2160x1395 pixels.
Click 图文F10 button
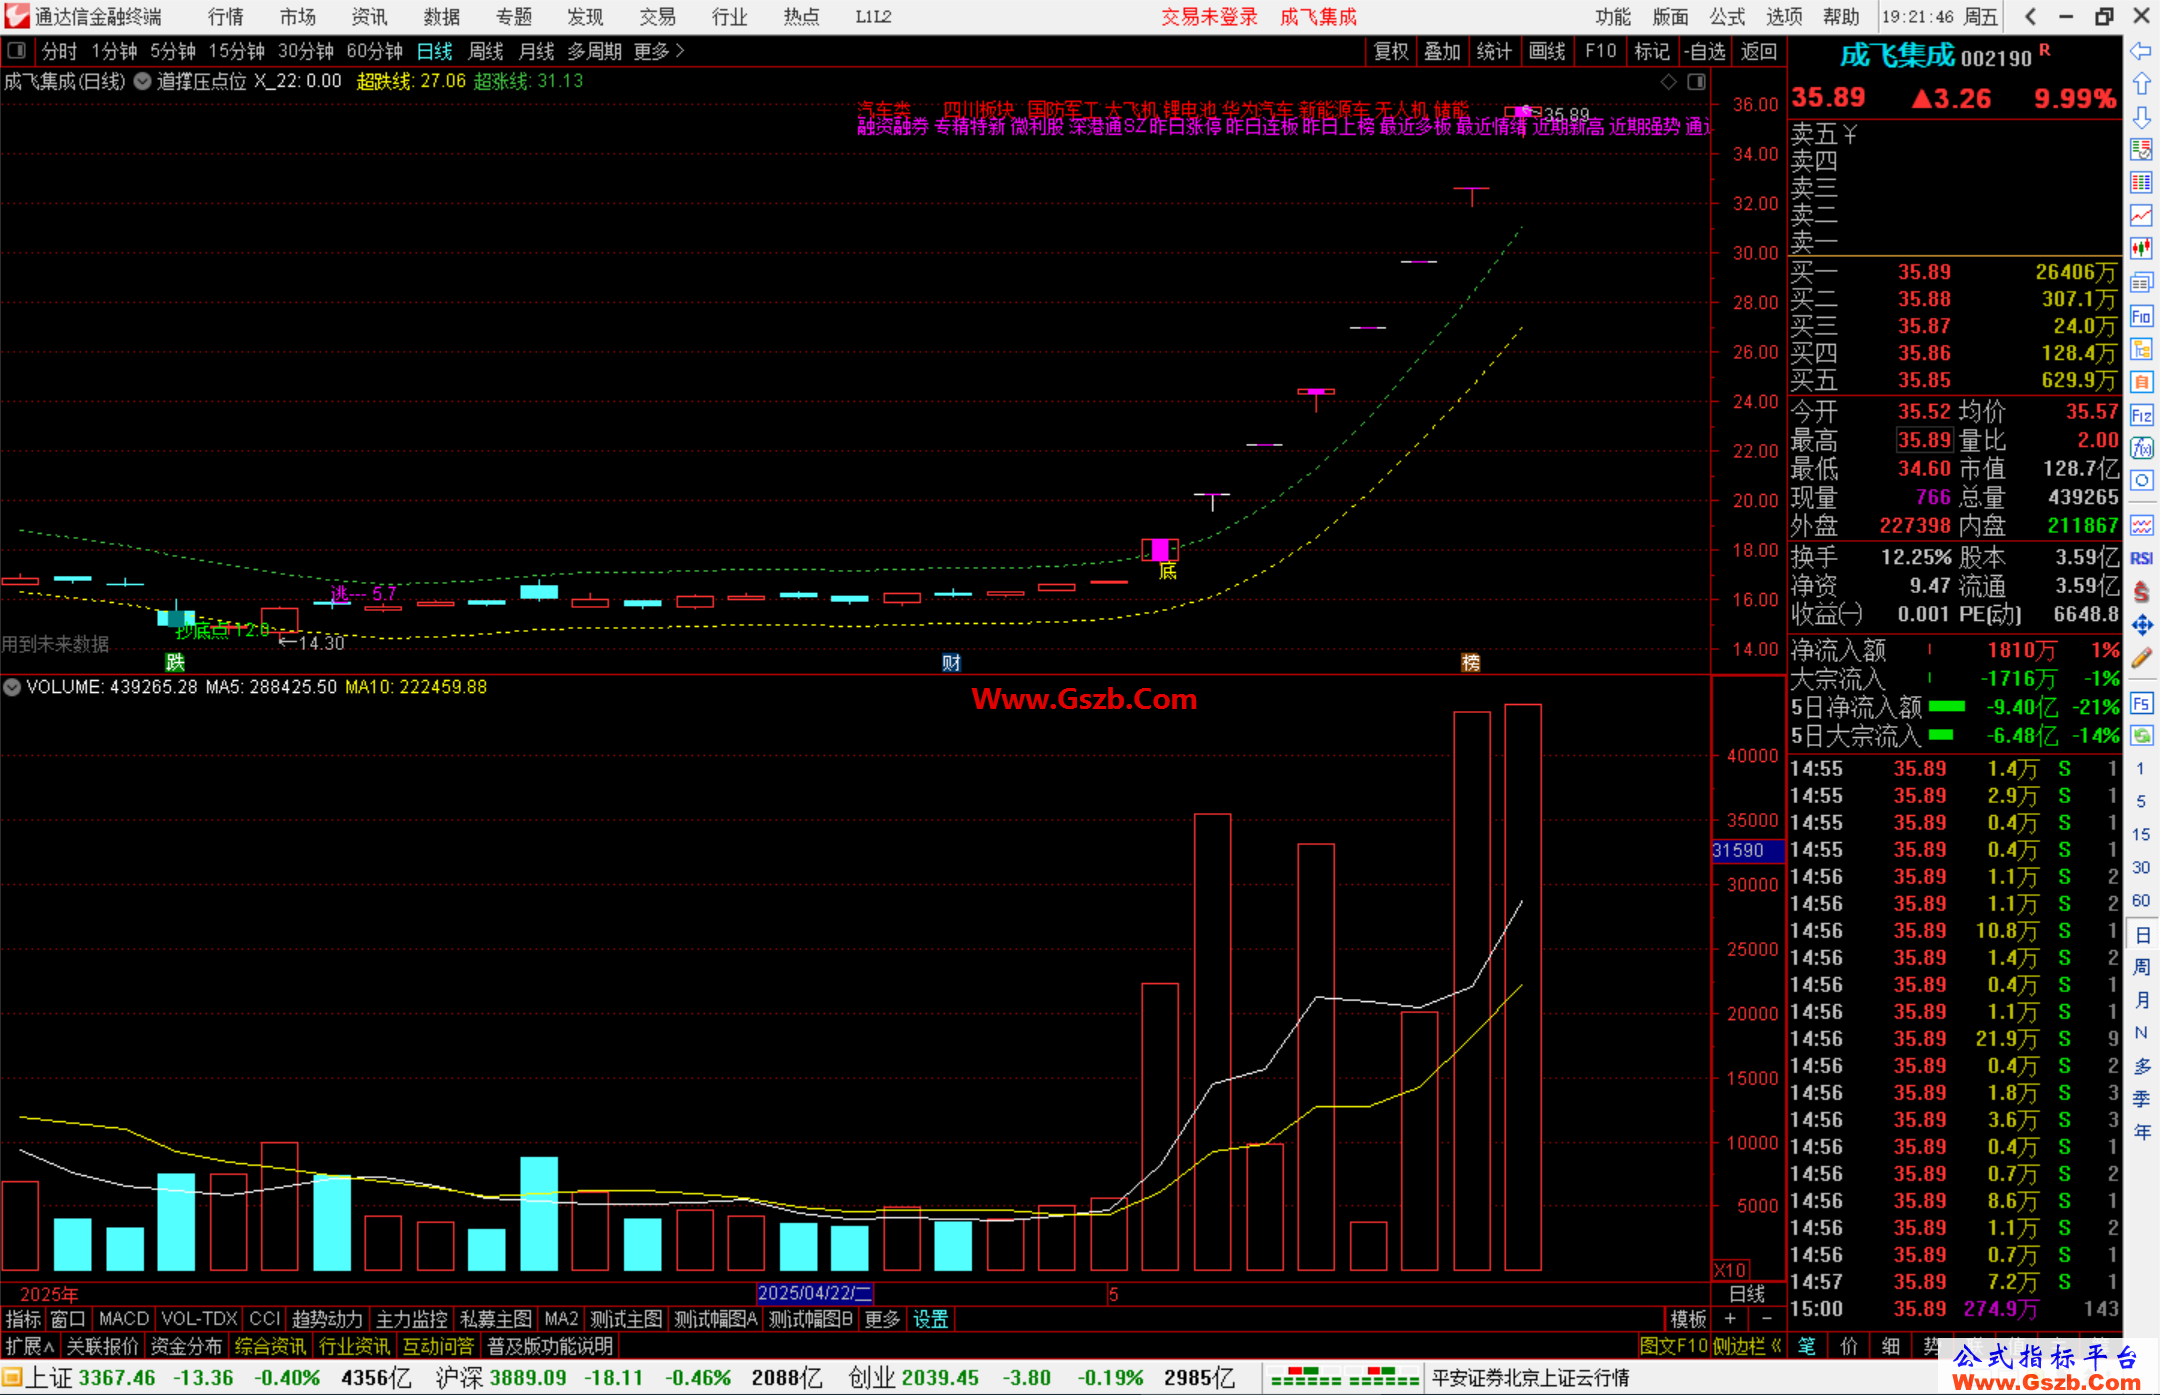[1673, 1346]
